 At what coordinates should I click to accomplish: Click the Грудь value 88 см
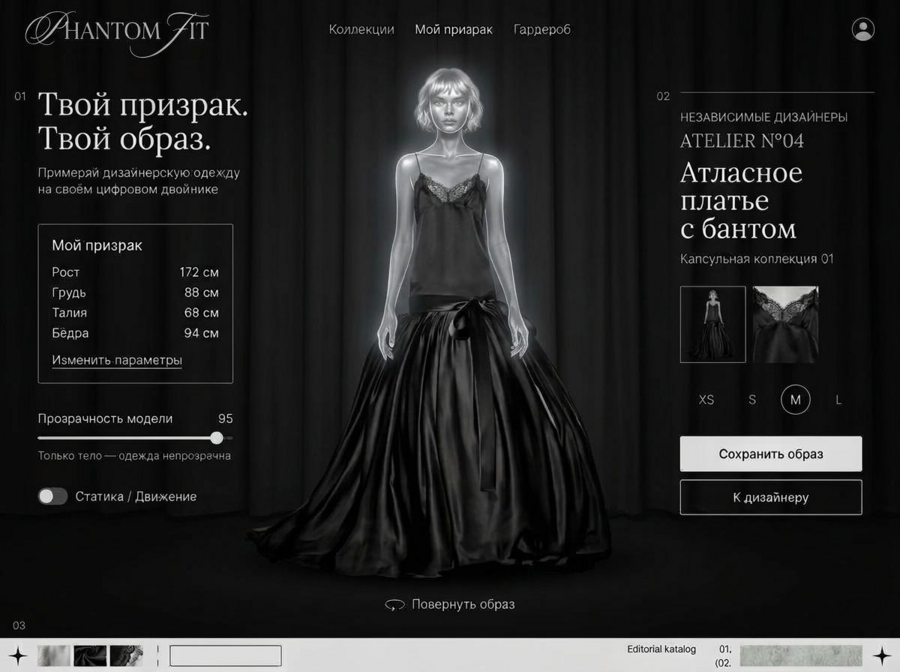click(201, 293)
